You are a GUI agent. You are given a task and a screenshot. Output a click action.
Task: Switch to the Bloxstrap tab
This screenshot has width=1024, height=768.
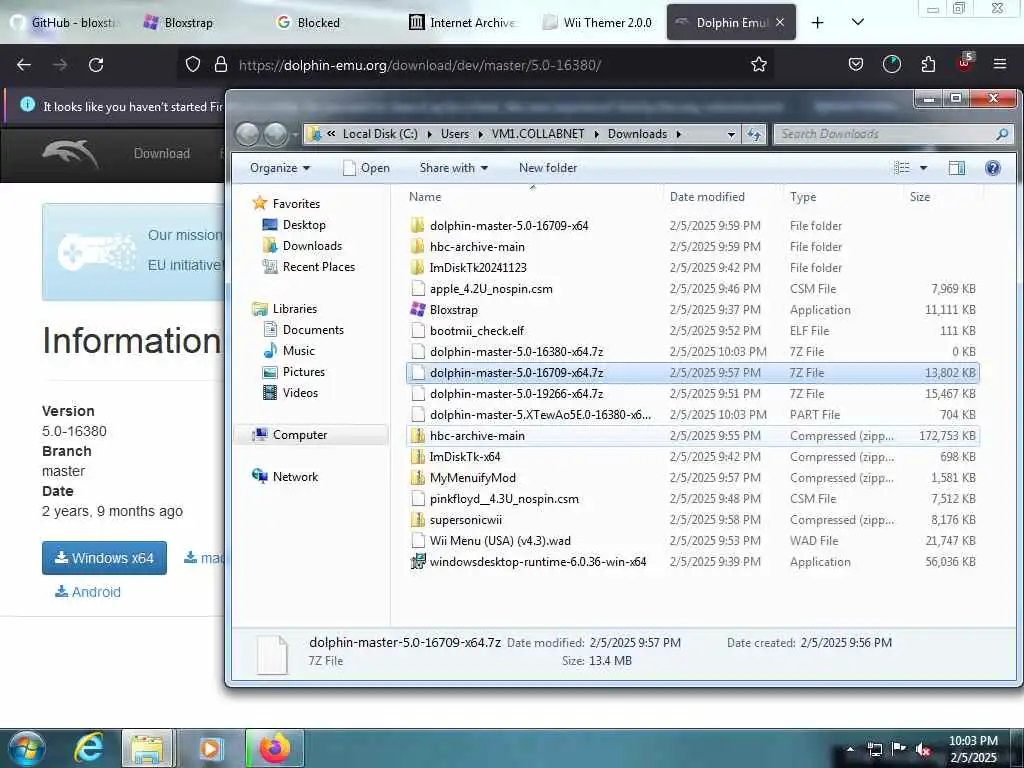click(187, 23)
